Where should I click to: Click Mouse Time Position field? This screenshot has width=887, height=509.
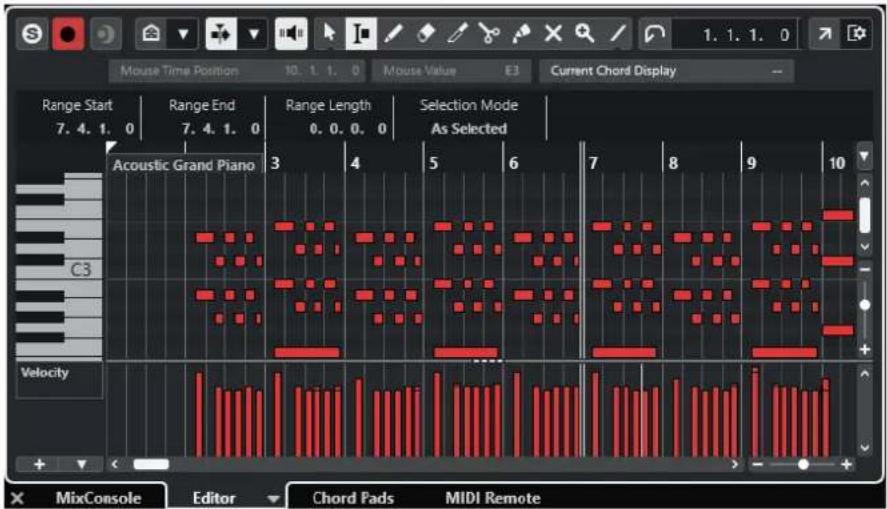point(237,71)
